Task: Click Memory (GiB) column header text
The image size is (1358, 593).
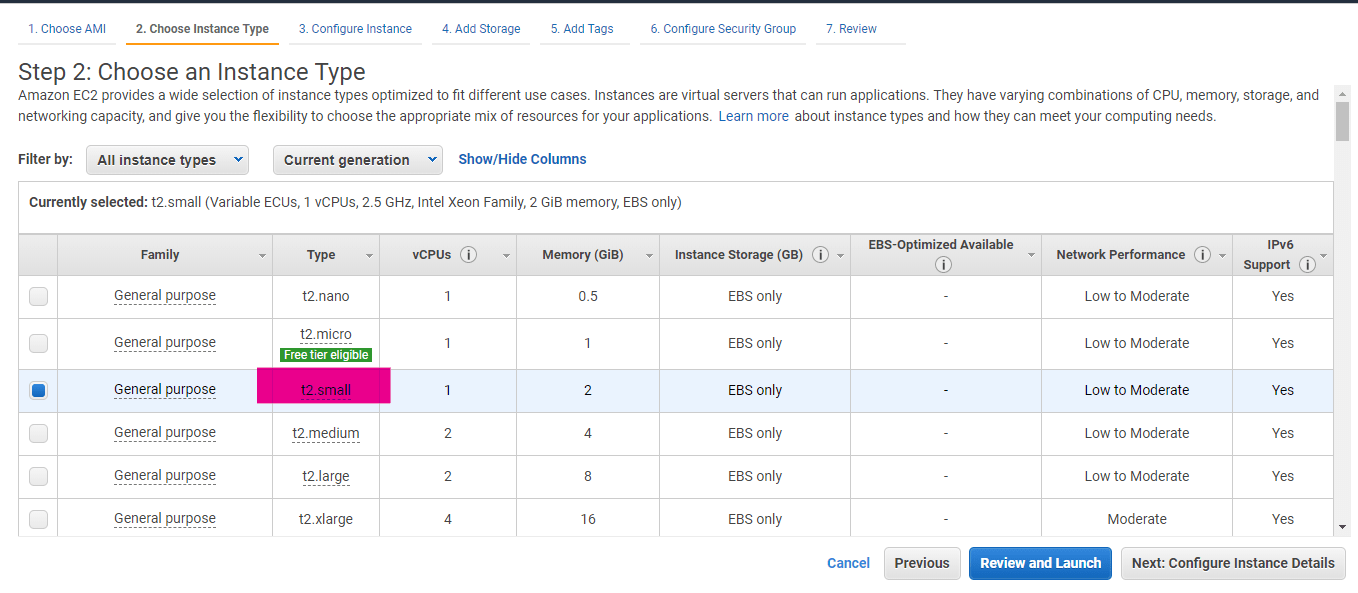Action: (583, 255)
